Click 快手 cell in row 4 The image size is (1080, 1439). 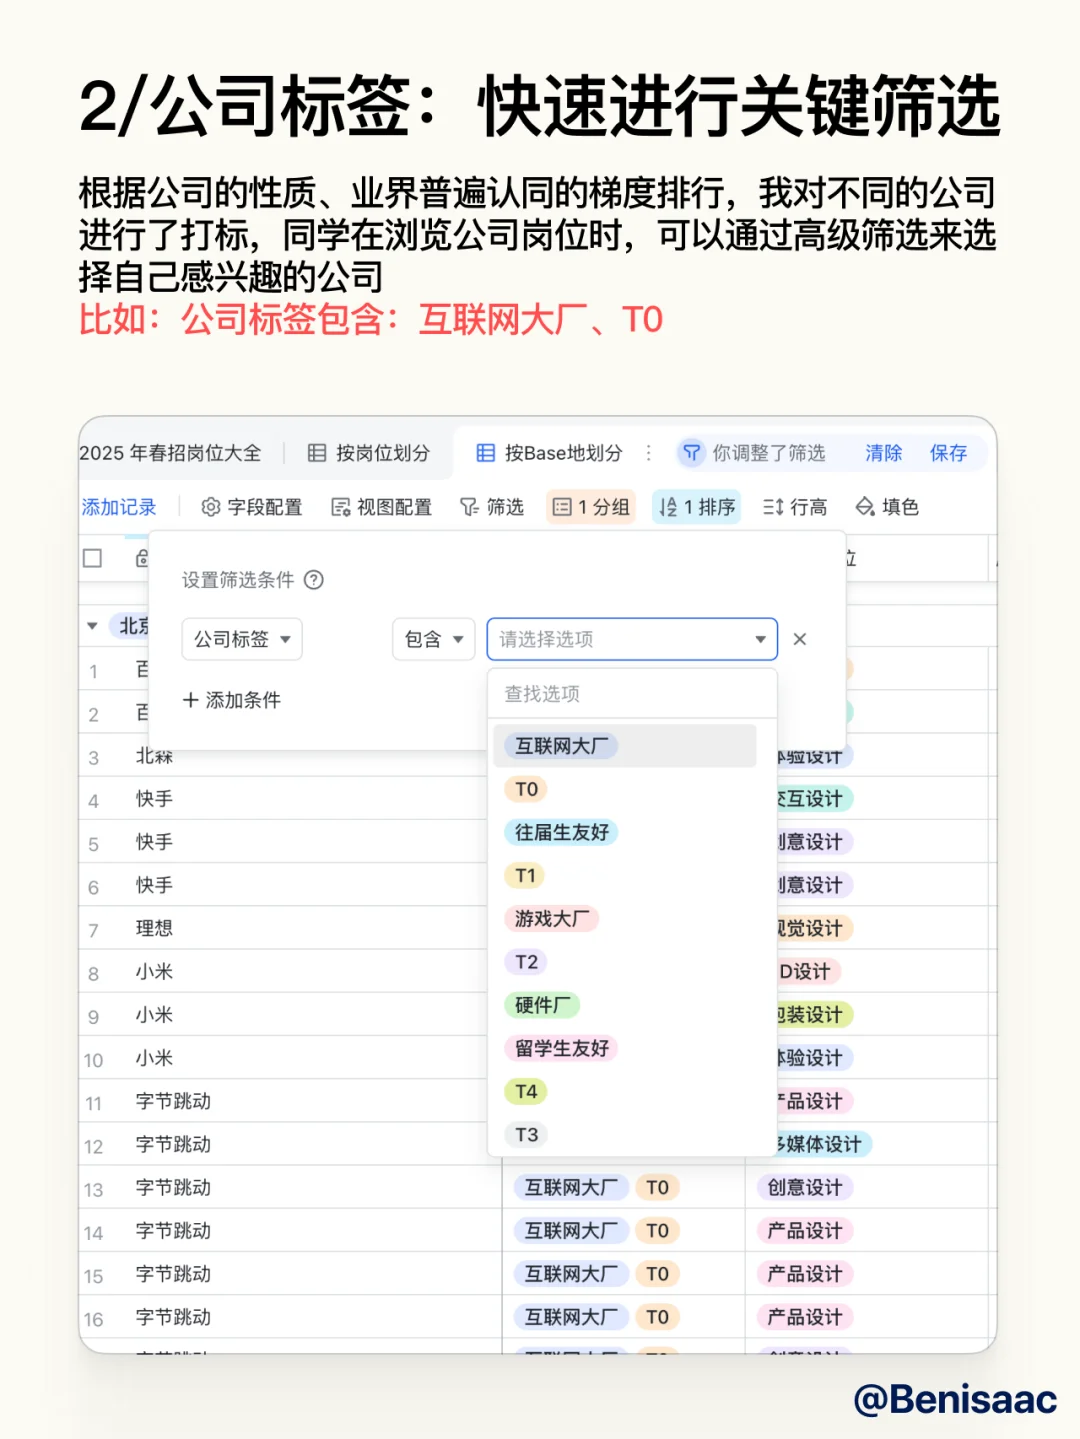click(154, 799)
